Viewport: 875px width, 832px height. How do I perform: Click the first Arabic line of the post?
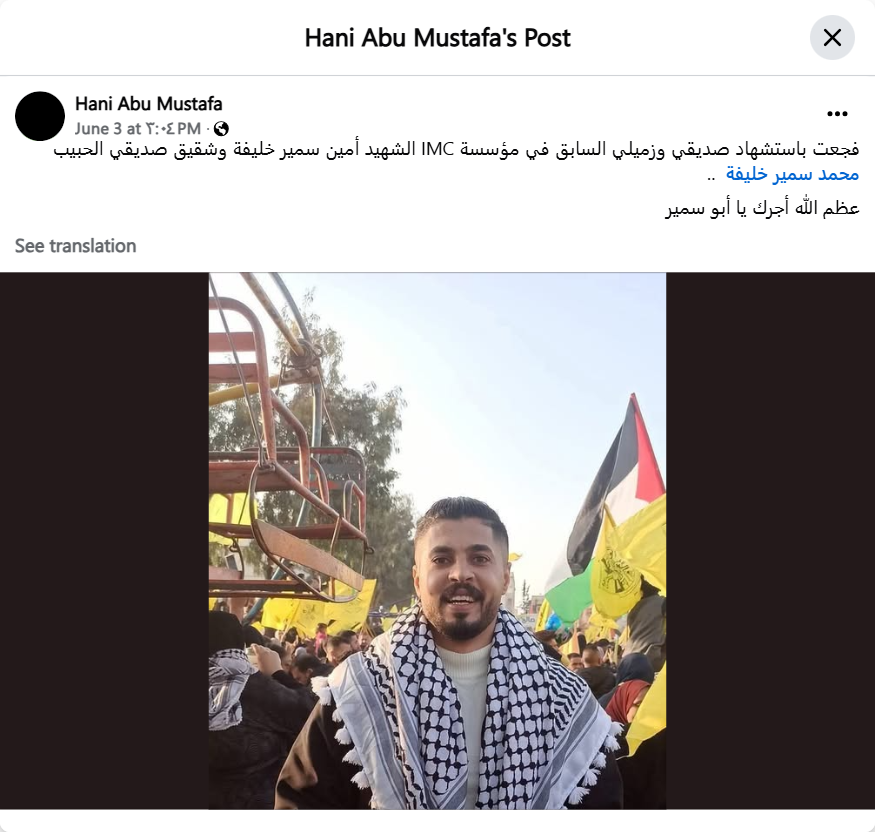click(456, 150)
